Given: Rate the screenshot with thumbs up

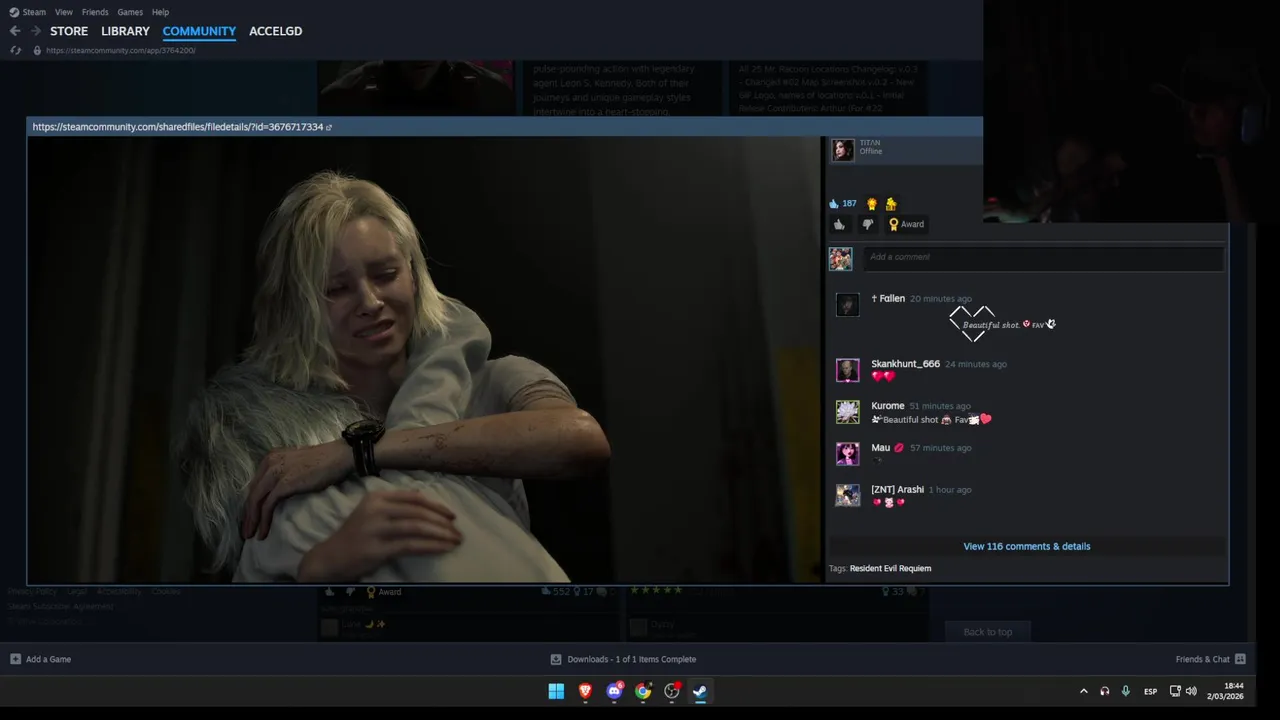Looking at the screenshot, I should [840, 224].
